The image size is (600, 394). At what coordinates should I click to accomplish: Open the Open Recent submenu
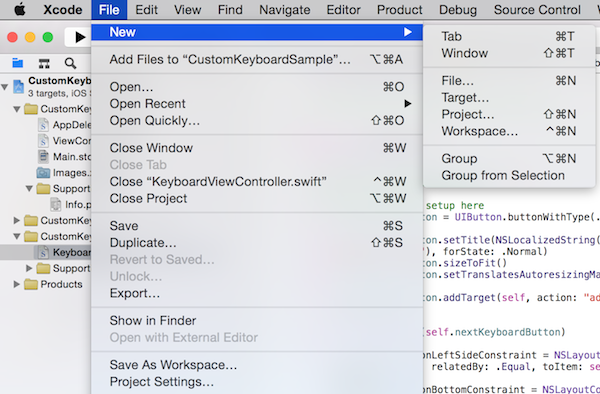click(257, 104)
